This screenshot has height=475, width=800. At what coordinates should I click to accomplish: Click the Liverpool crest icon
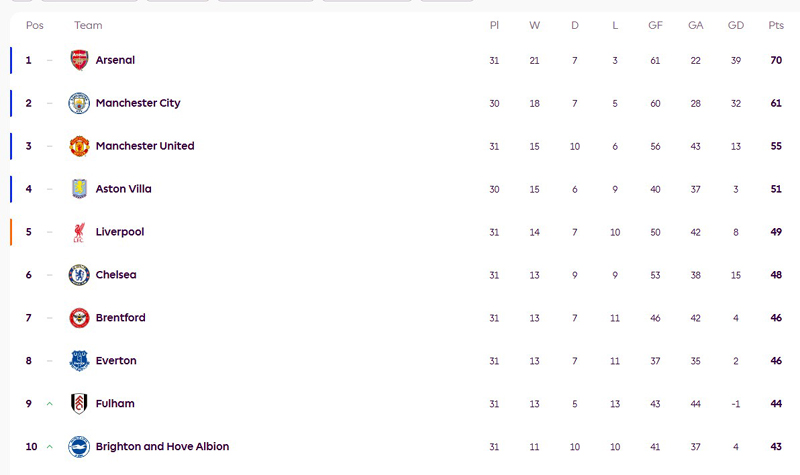(79, 232)
